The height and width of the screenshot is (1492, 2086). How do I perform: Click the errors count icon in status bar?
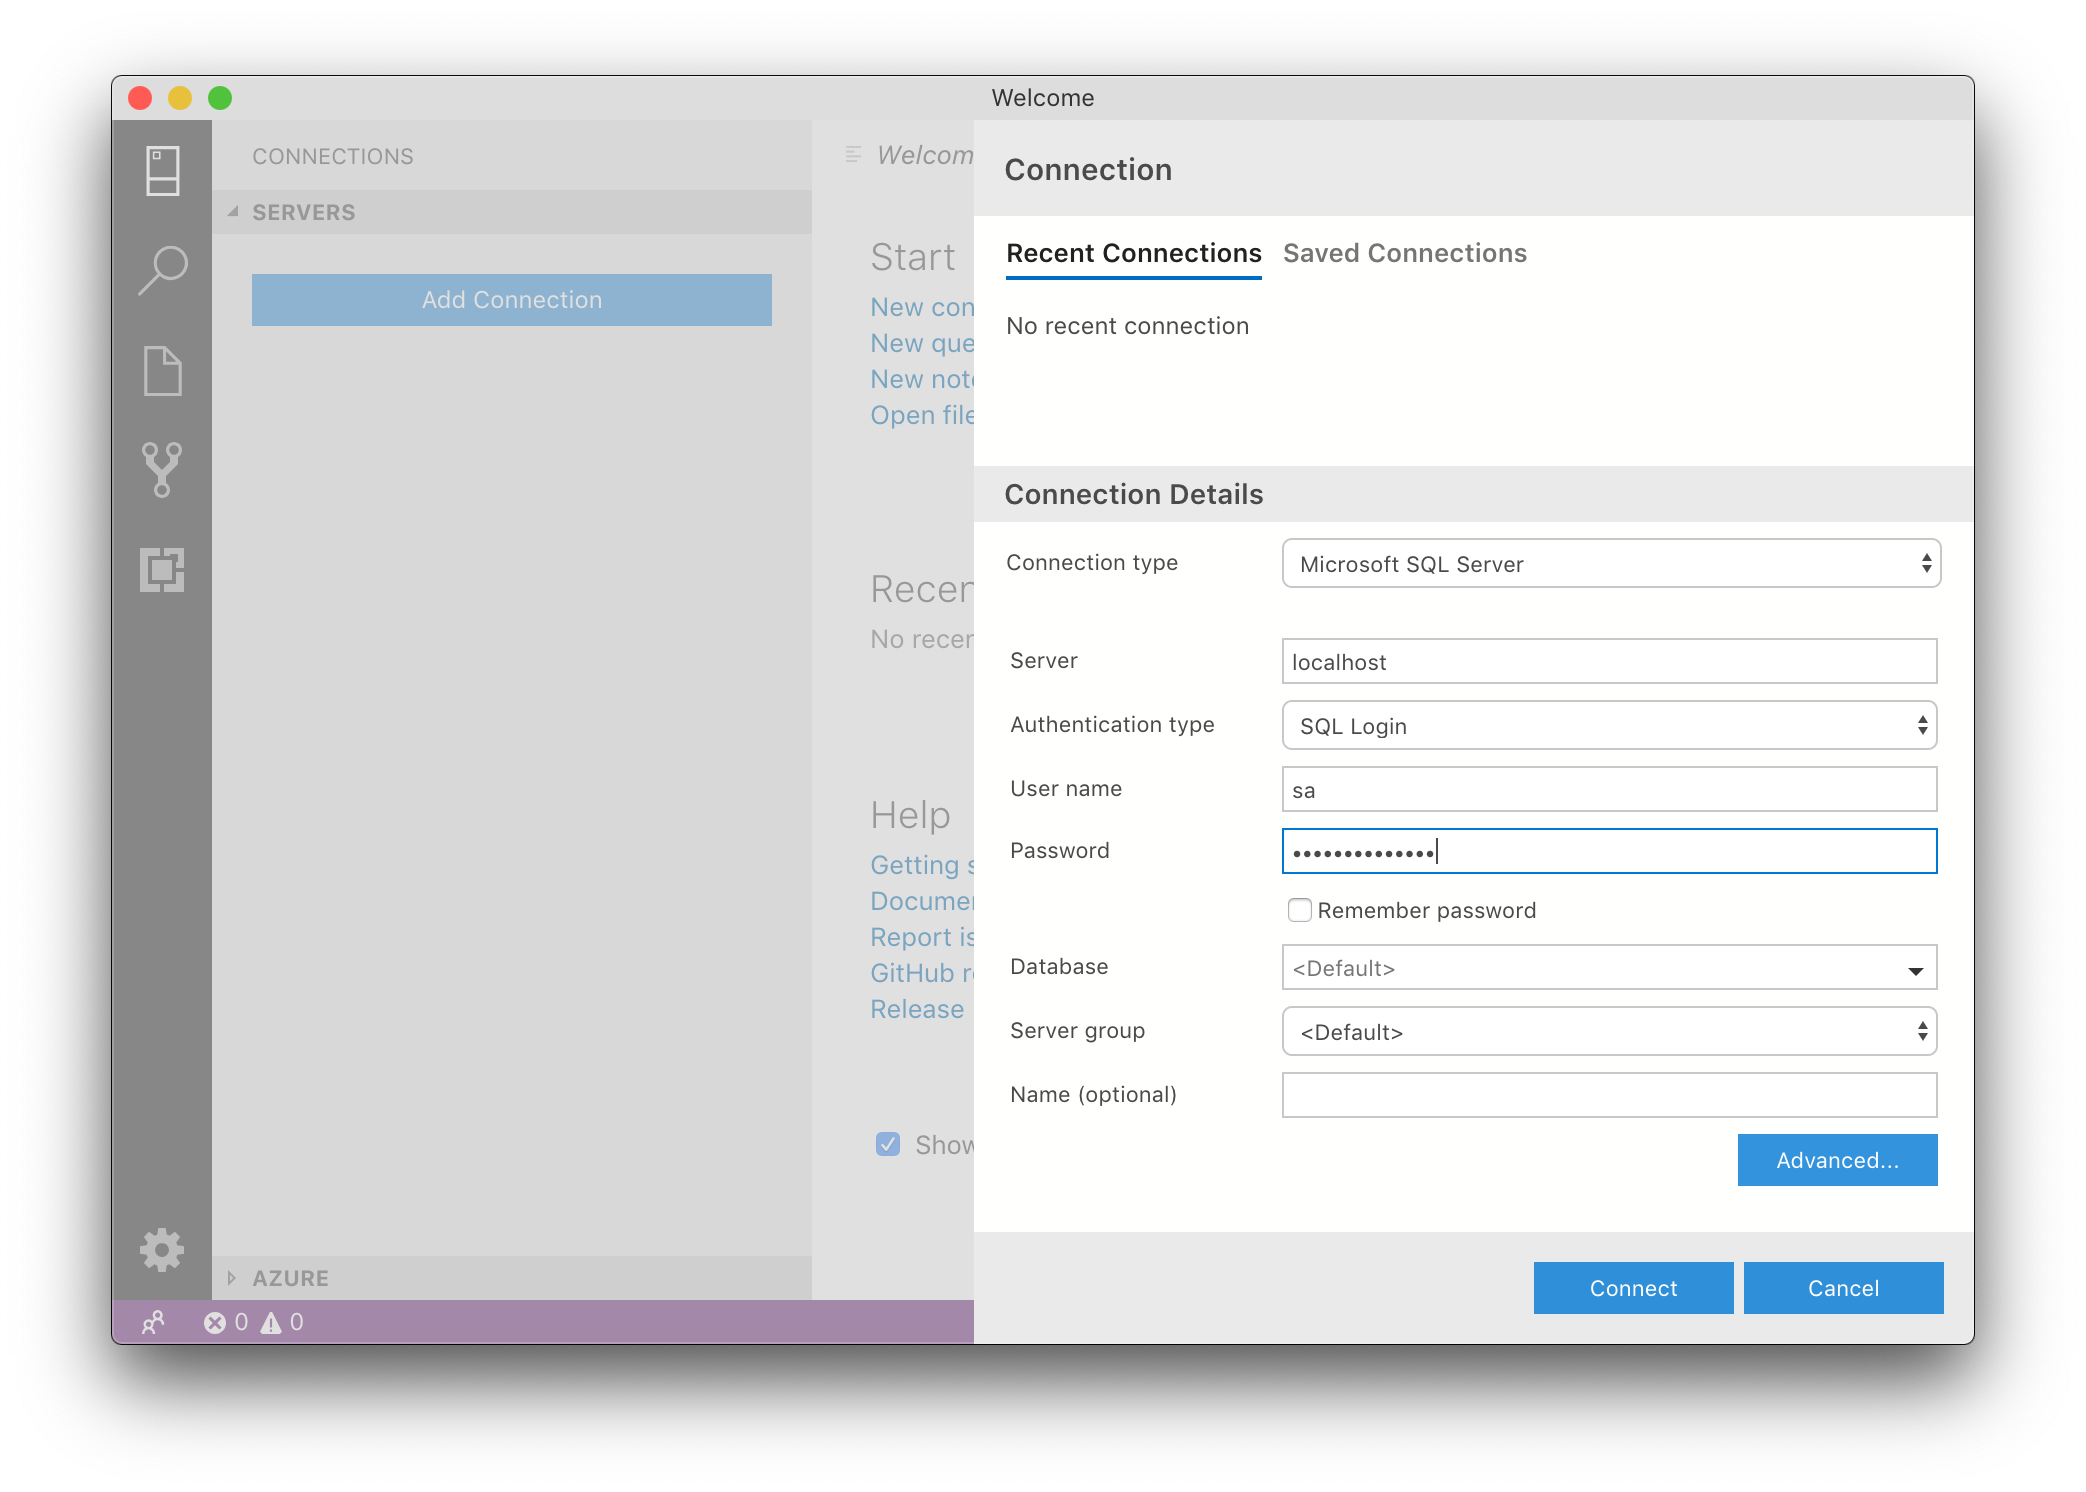[x=215, y=1323]
